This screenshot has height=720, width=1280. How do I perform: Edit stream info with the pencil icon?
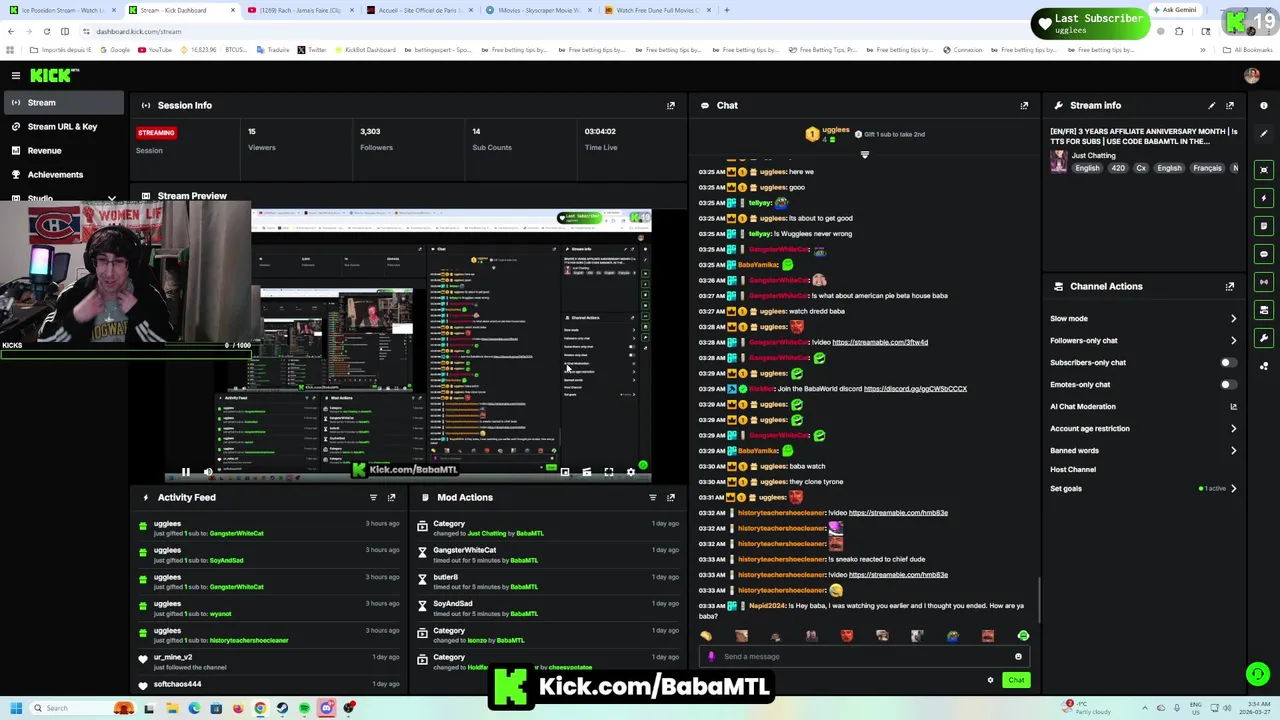click(x=1212, y=105)
